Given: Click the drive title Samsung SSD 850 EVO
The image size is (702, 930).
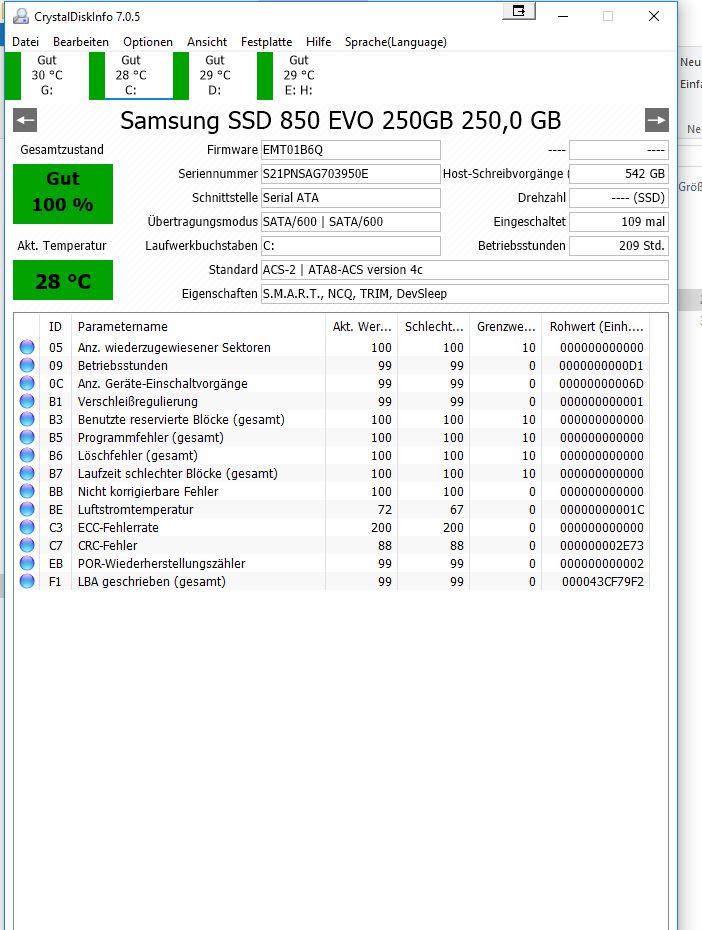Looking at the screenshot, I should (340, 120).
